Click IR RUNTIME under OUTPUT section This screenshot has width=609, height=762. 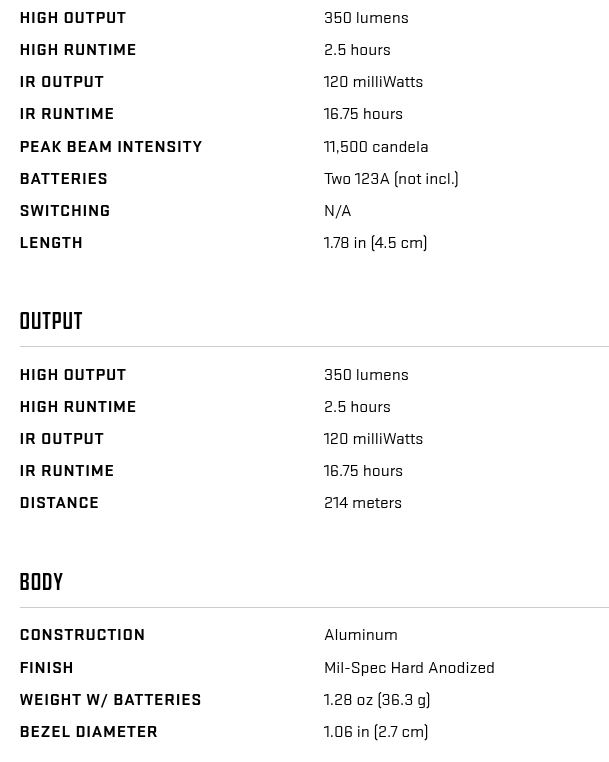[67, 471]
